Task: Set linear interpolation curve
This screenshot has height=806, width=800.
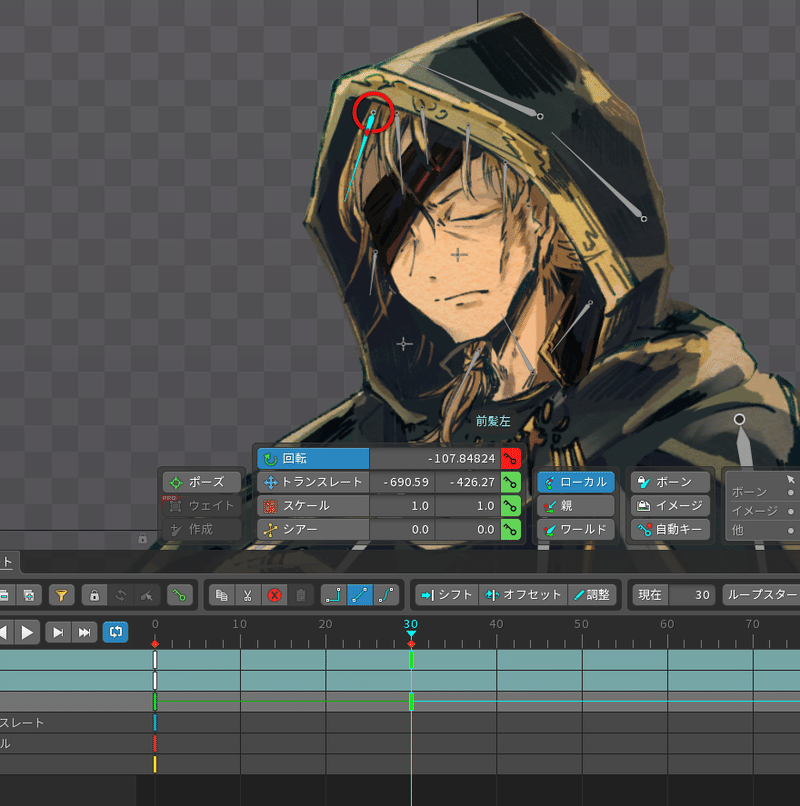Action: click(x=360, y=595)
